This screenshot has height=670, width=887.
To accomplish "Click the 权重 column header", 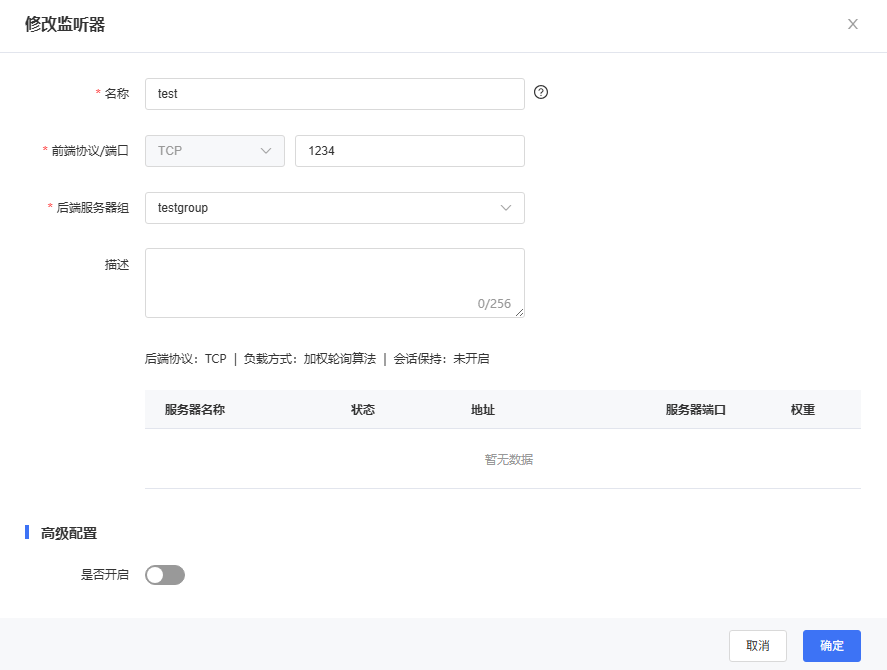I will click(x=803, y=410).
